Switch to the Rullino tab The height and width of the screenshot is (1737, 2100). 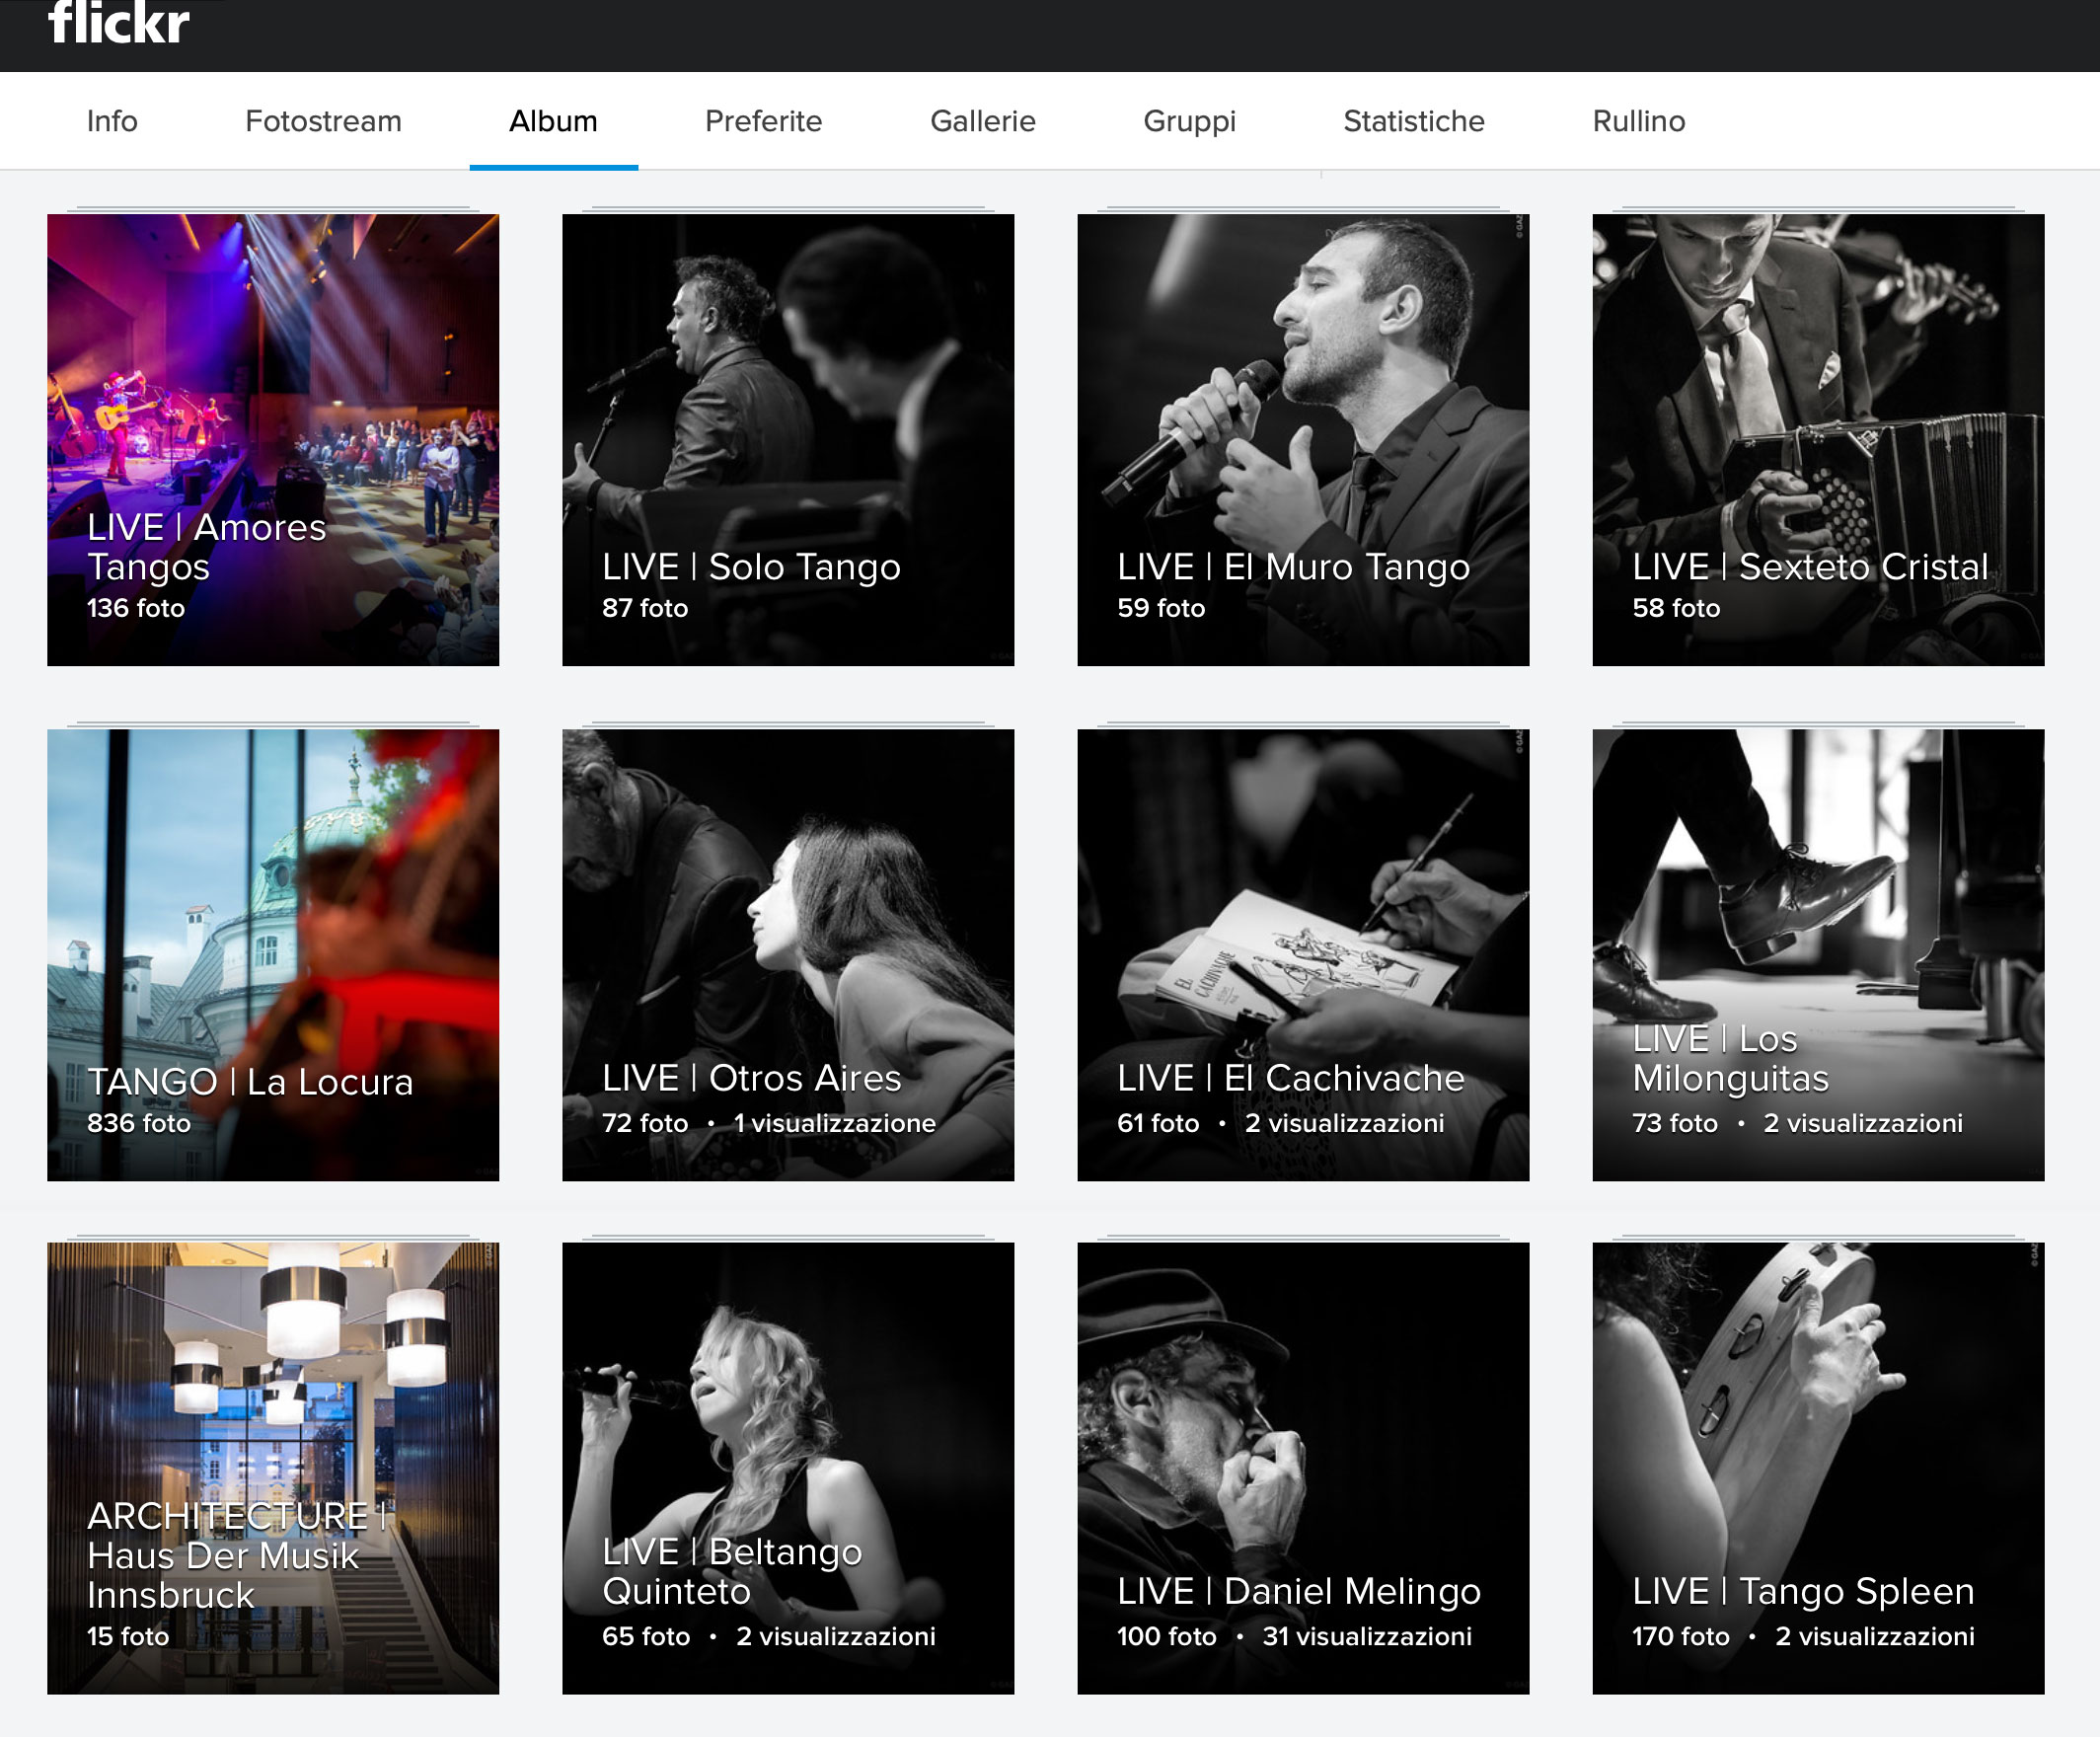coord(1638,121)
